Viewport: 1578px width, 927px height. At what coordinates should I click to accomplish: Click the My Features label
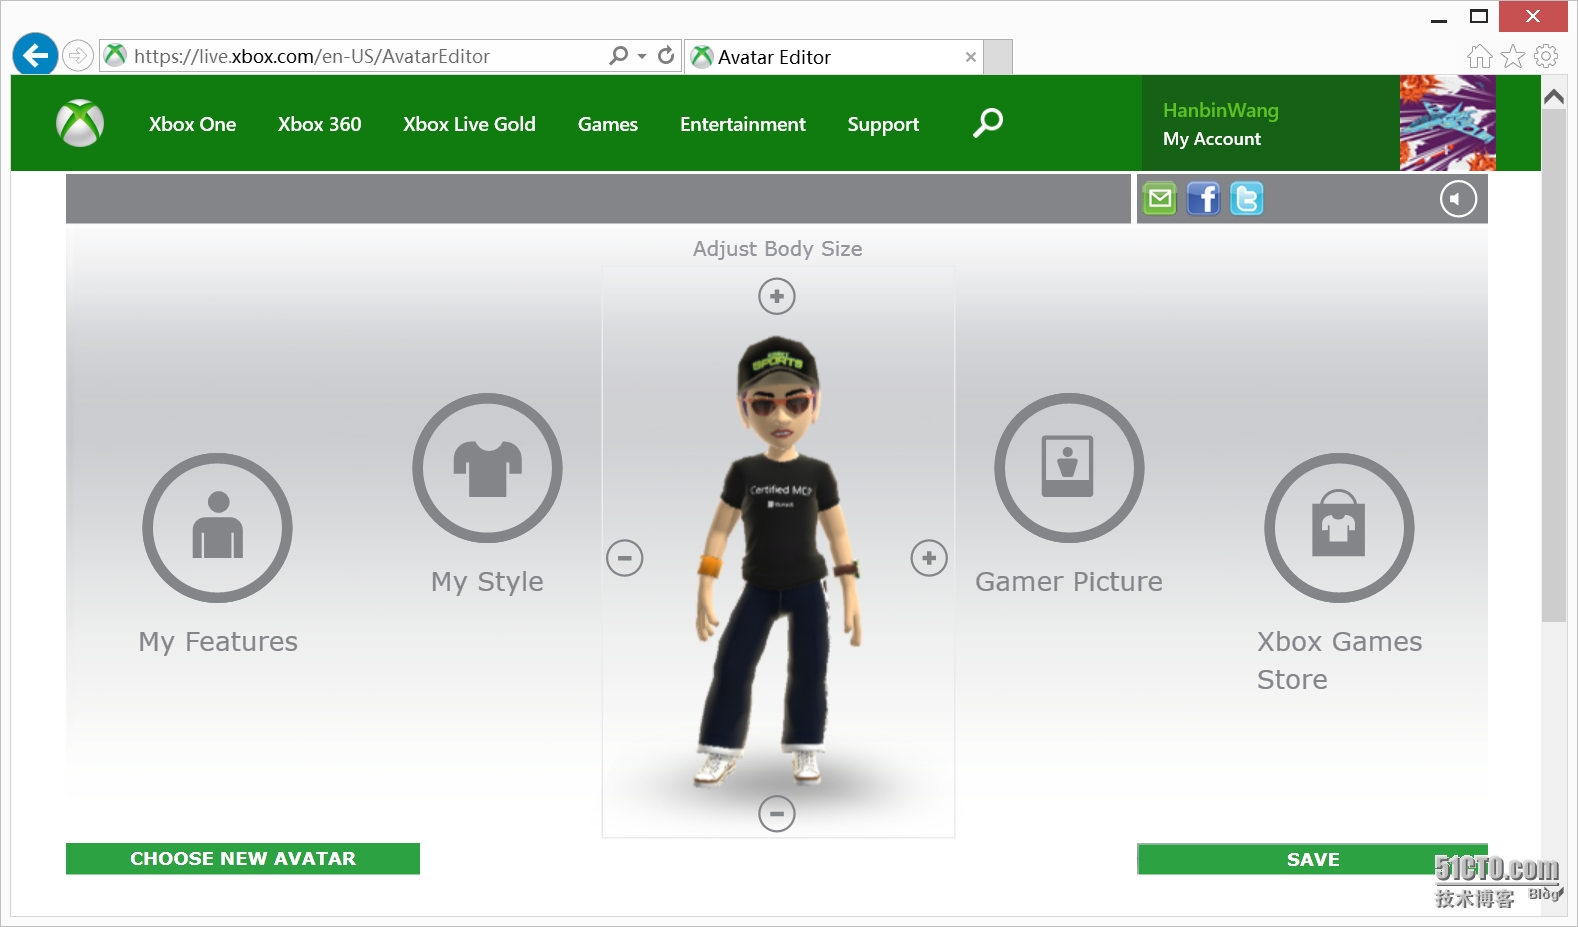pyautogui.click(x=218, y=642)
